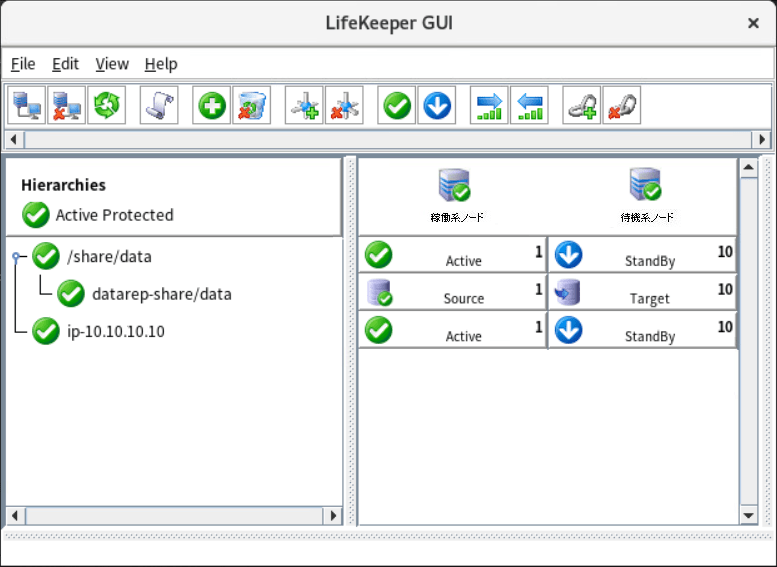The height and width of the screenshot is (567, 777).
Task: Open the View Logs scroll icon
Action: [159, 105]
